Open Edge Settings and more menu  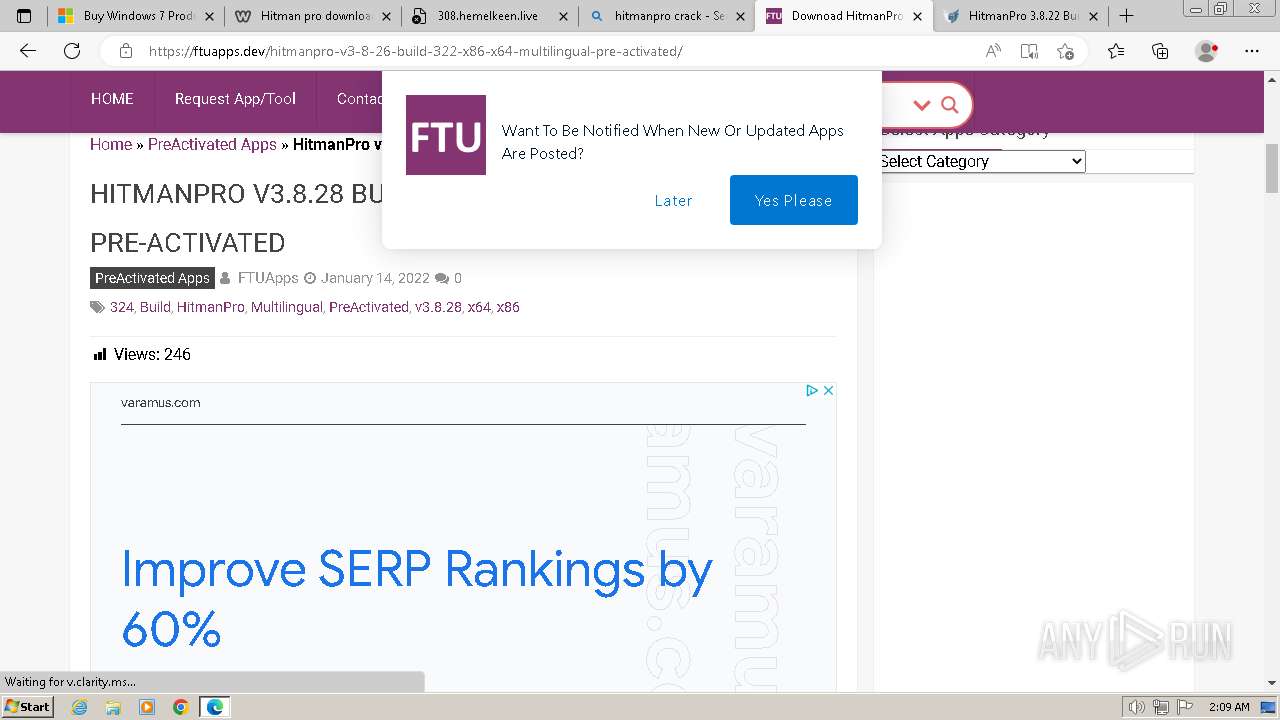tap(1252, 51)
